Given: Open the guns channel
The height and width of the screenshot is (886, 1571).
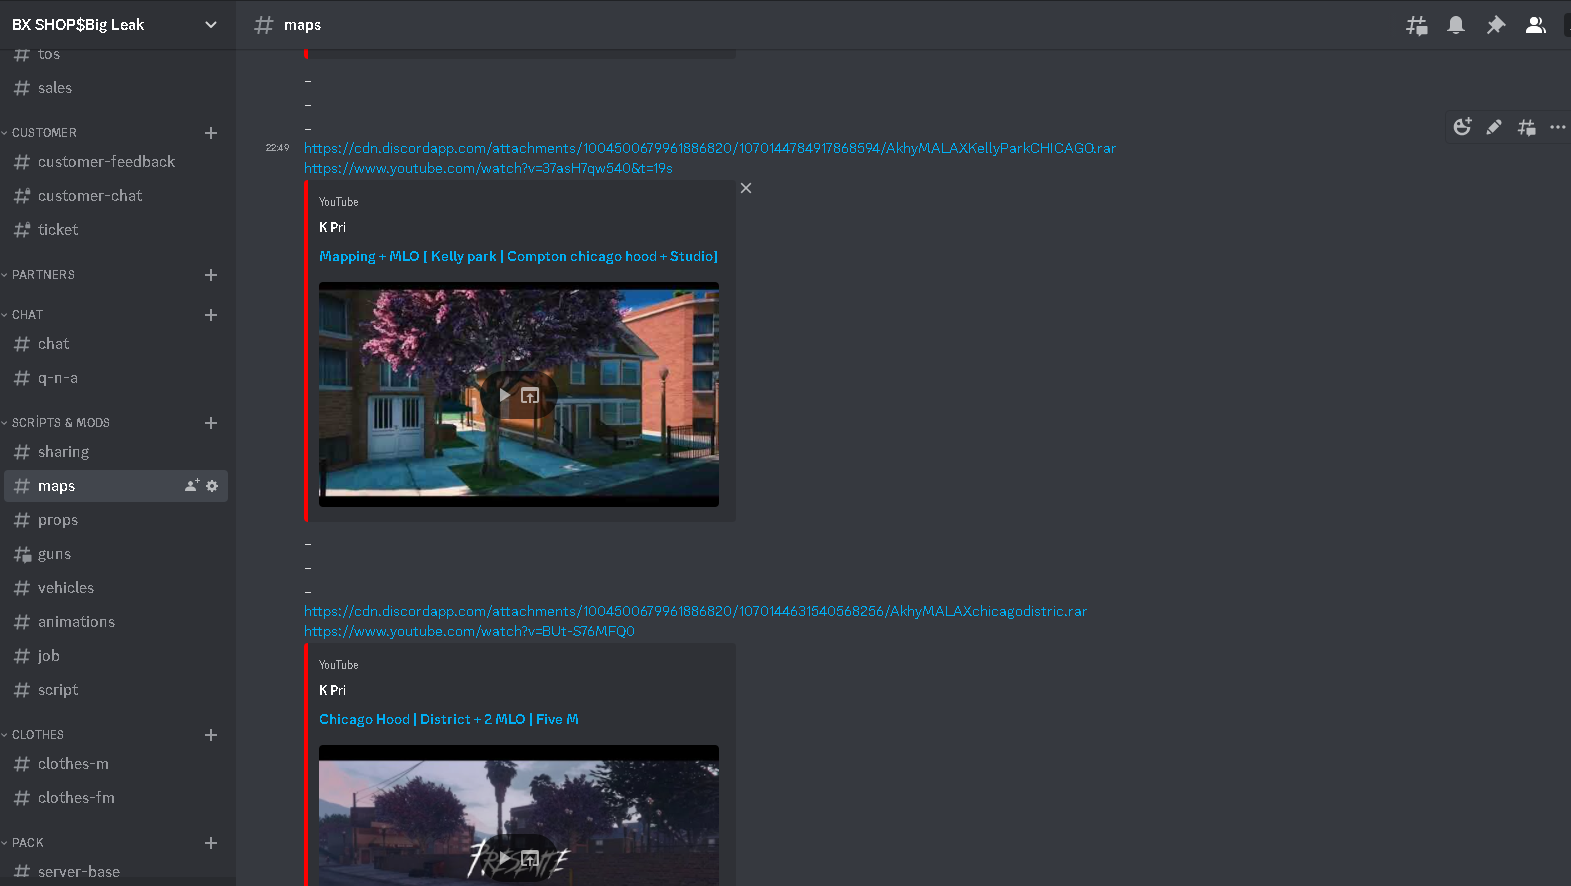Looking at the screenshot, I should pos(116,554).
